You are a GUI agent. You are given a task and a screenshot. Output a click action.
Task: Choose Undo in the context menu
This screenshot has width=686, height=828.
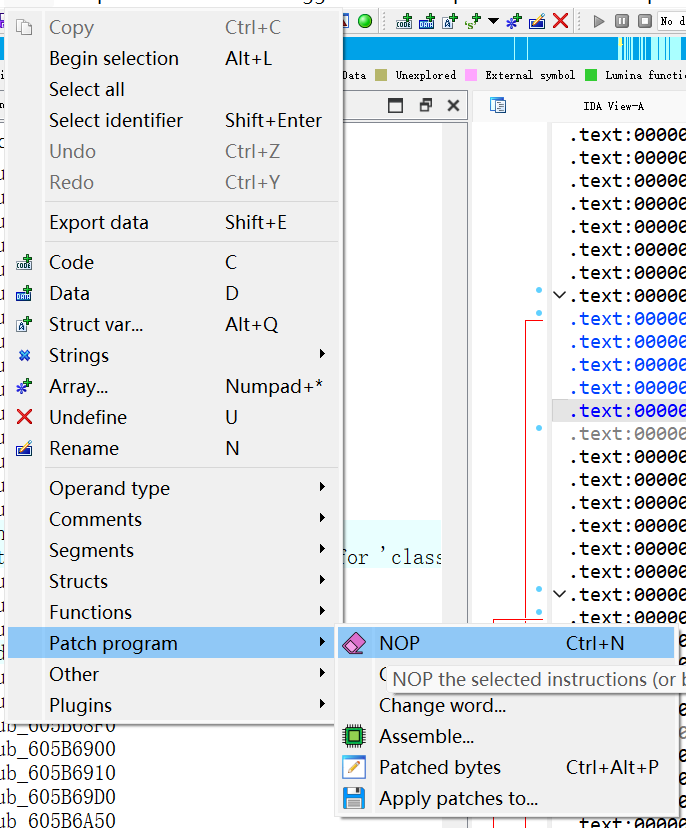[x=173, y=152]
